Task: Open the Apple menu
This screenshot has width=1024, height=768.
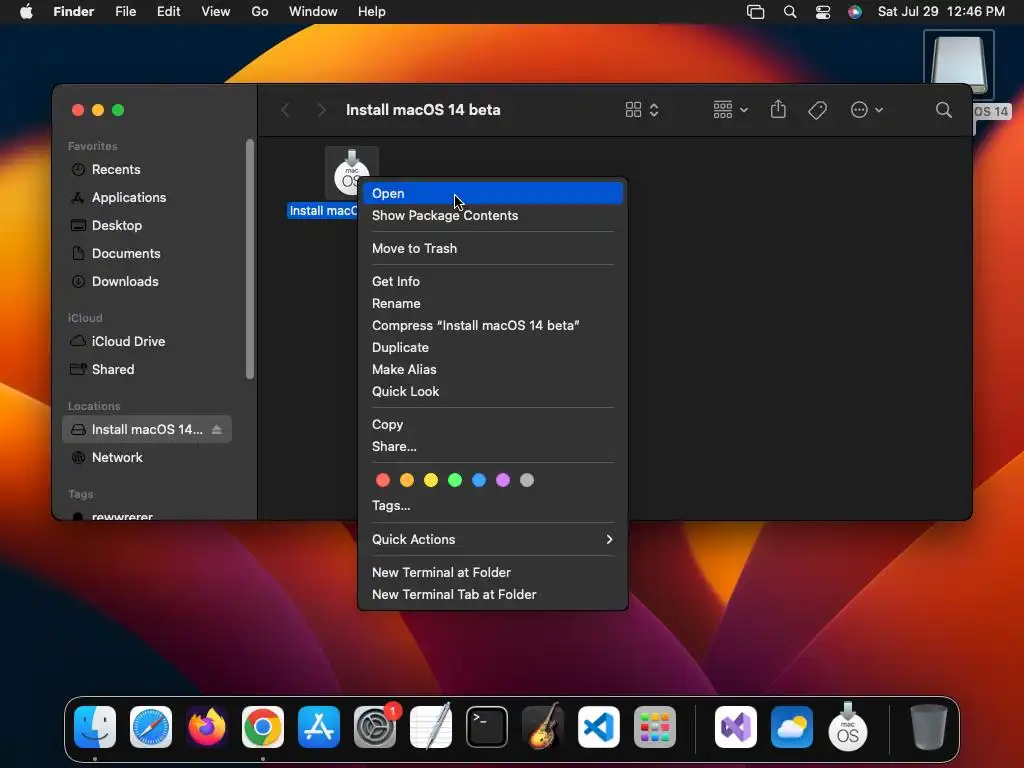Action: 26,12
